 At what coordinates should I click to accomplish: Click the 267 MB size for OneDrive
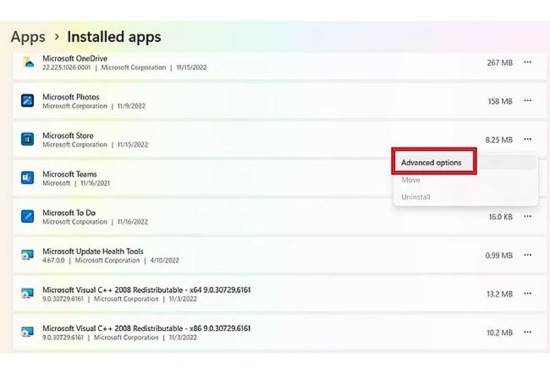[500, 63]
